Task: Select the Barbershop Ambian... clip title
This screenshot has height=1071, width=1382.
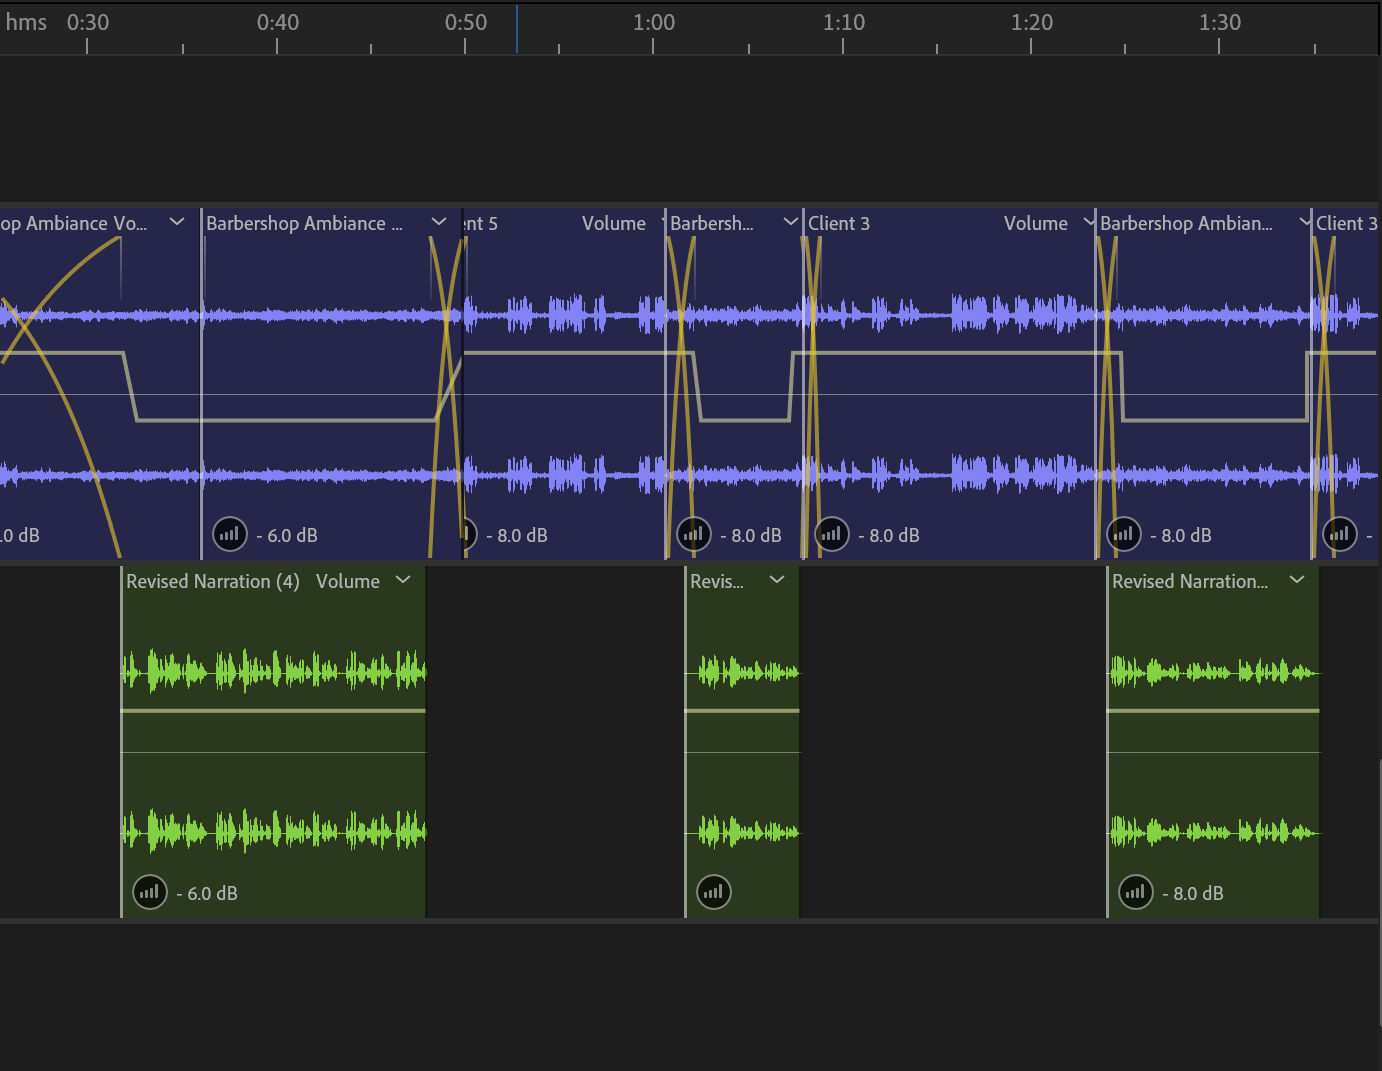Action: (1186, 224)
